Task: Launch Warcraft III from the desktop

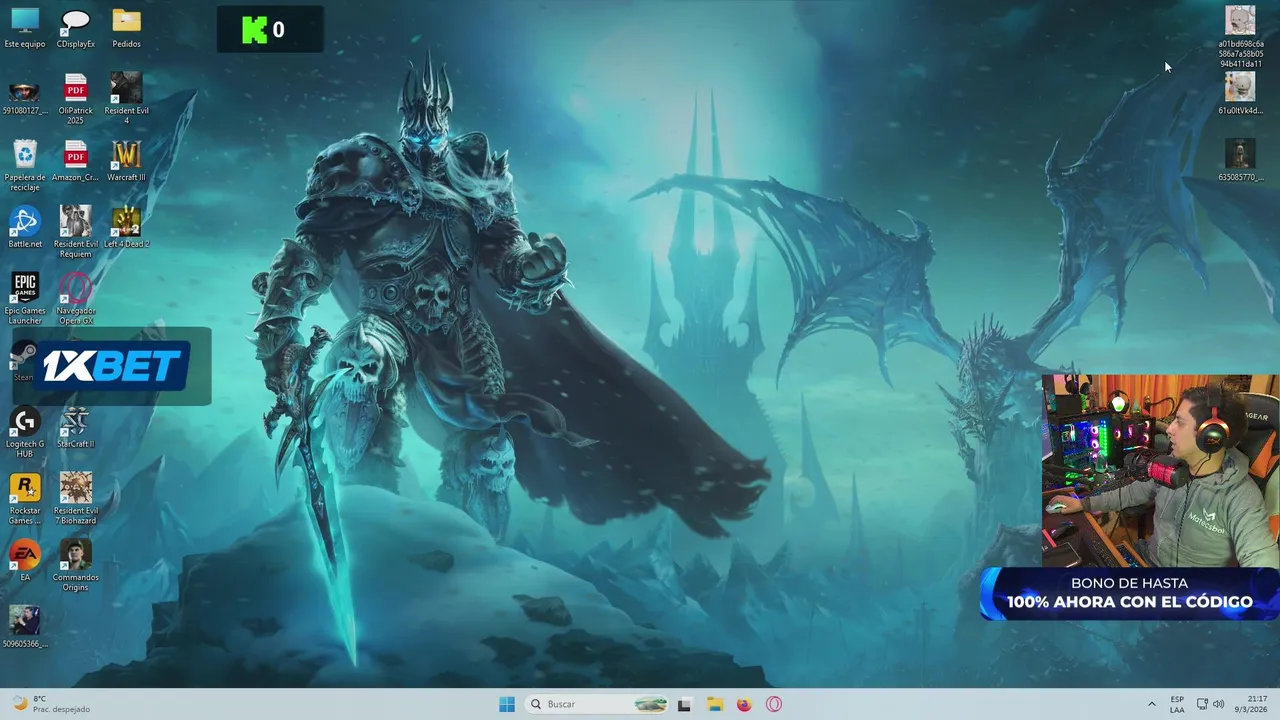Action: tap(126, 162)
